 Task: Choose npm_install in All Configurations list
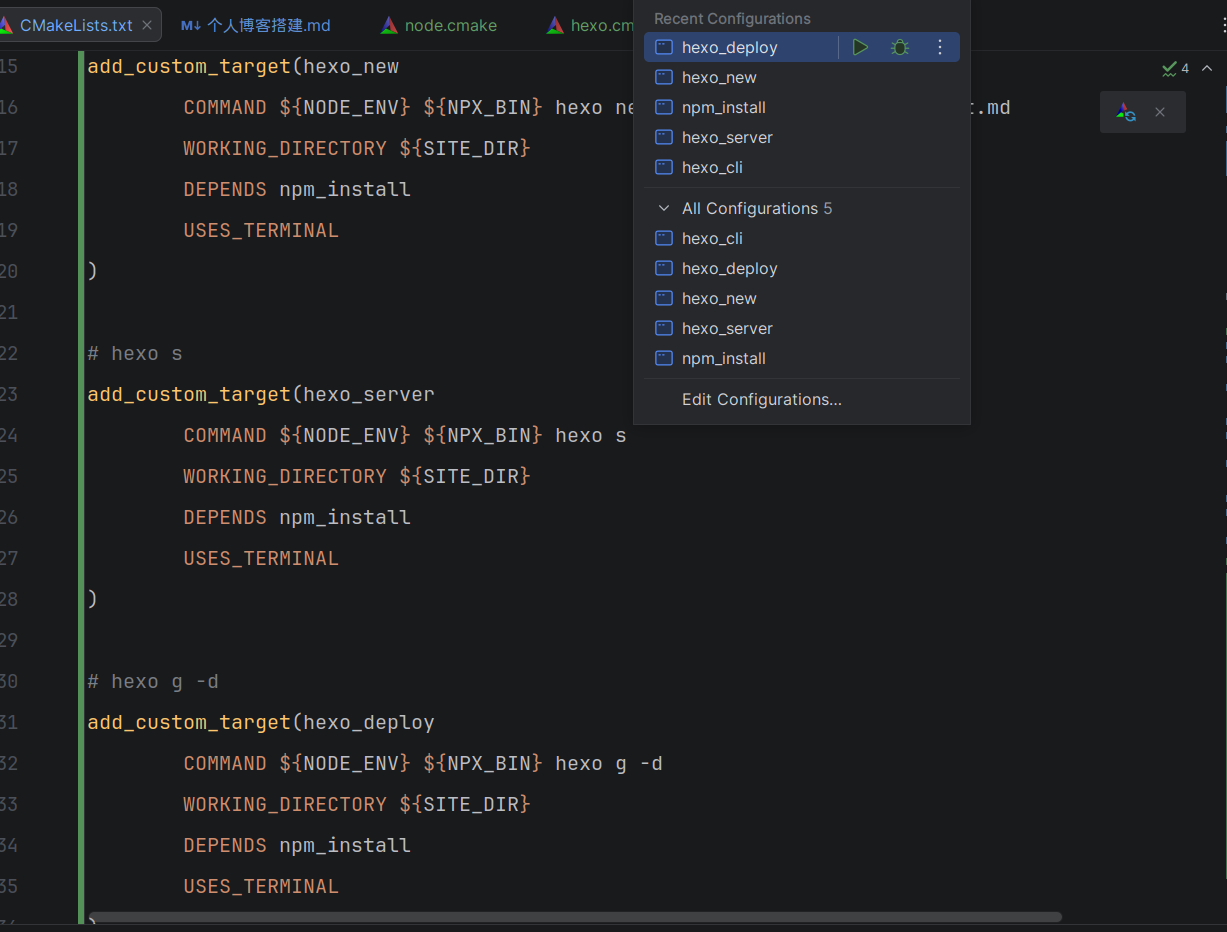pos(723,358)
